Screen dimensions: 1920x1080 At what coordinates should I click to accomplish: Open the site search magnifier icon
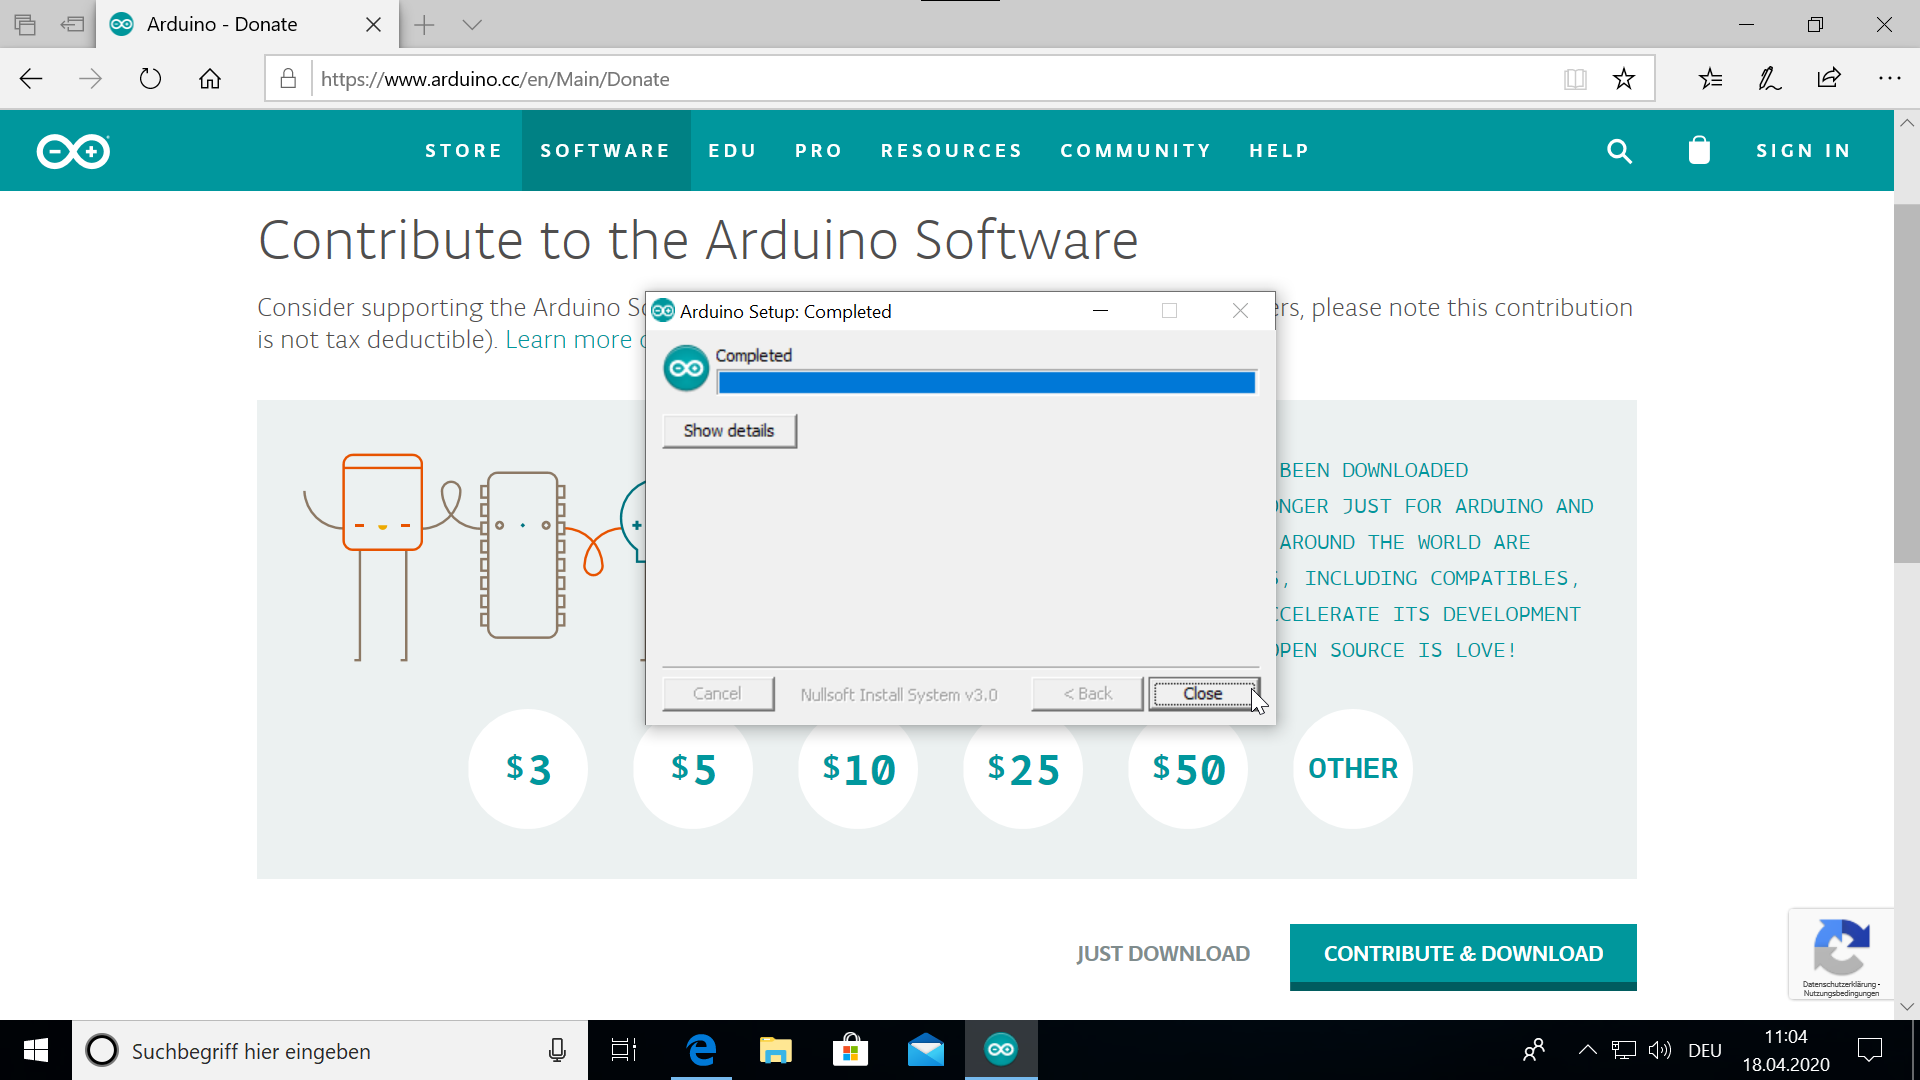coord(1619,151)
